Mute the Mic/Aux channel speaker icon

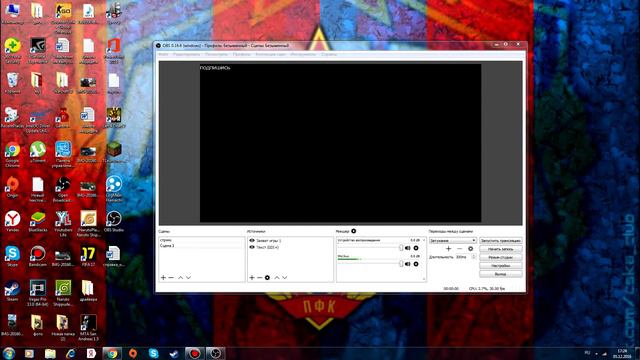tap(407, 264)
